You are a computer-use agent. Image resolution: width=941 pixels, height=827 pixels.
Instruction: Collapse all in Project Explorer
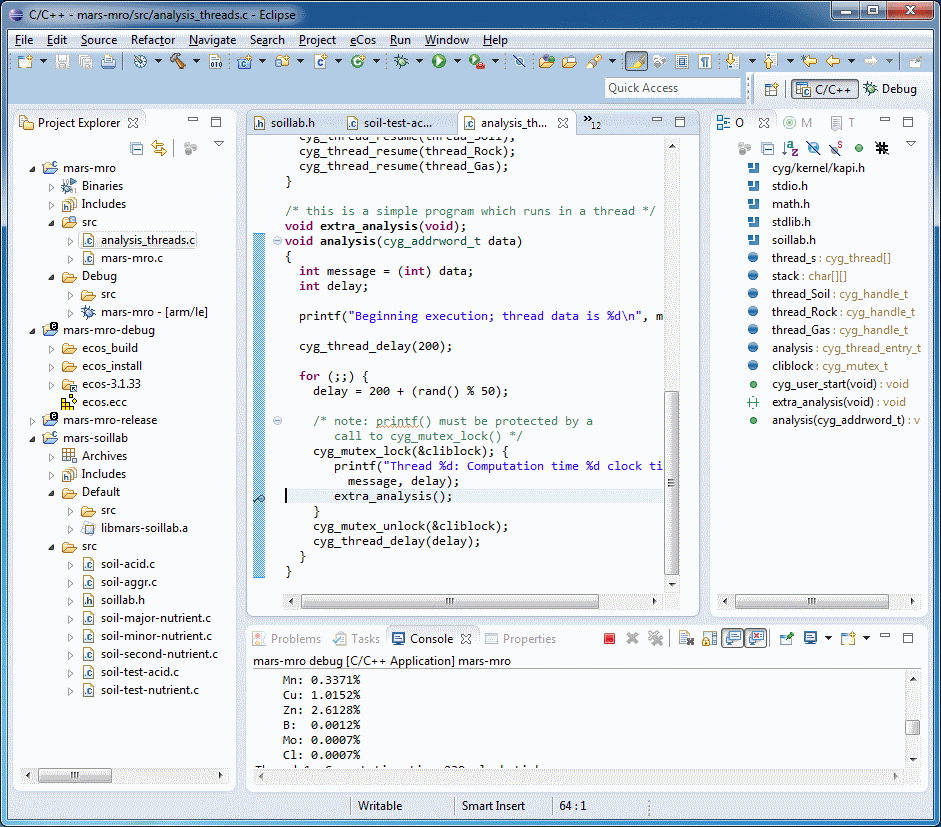[x=137, y=149]
